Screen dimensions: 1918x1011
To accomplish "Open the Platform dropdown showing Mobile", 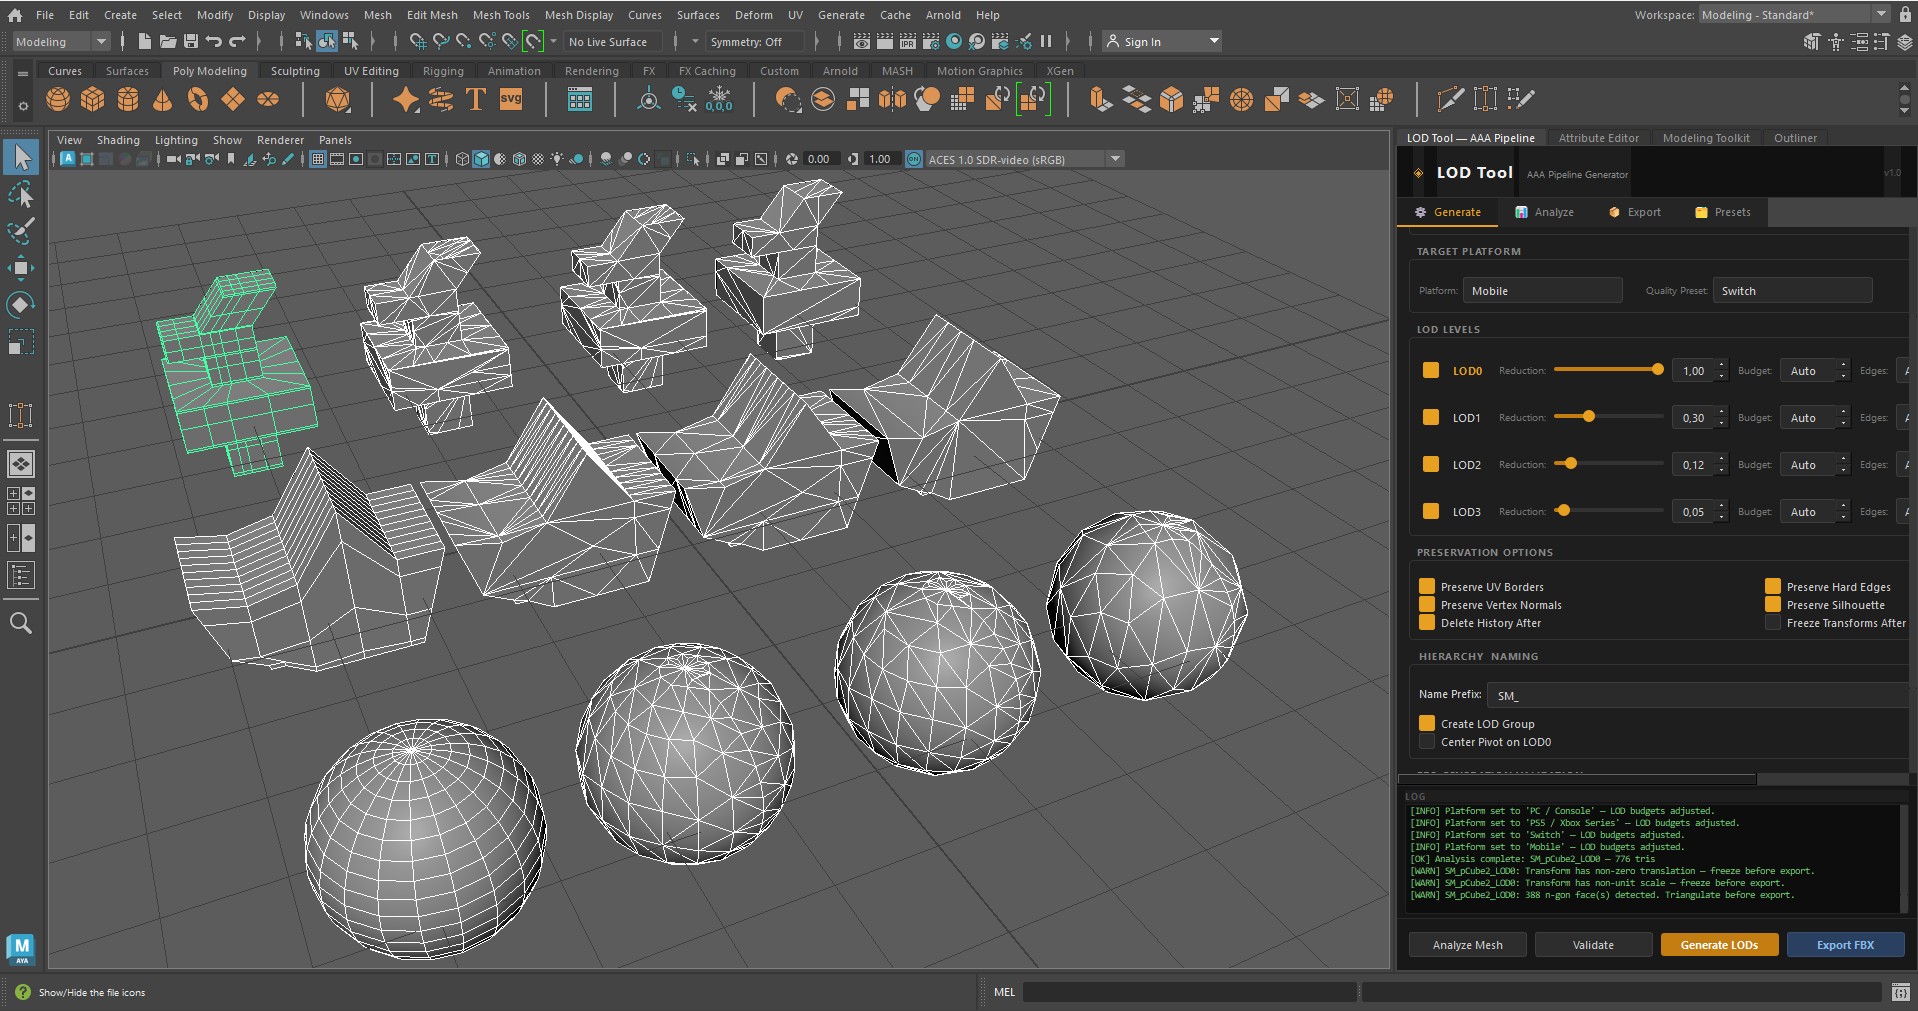I will click(1543, 291).
